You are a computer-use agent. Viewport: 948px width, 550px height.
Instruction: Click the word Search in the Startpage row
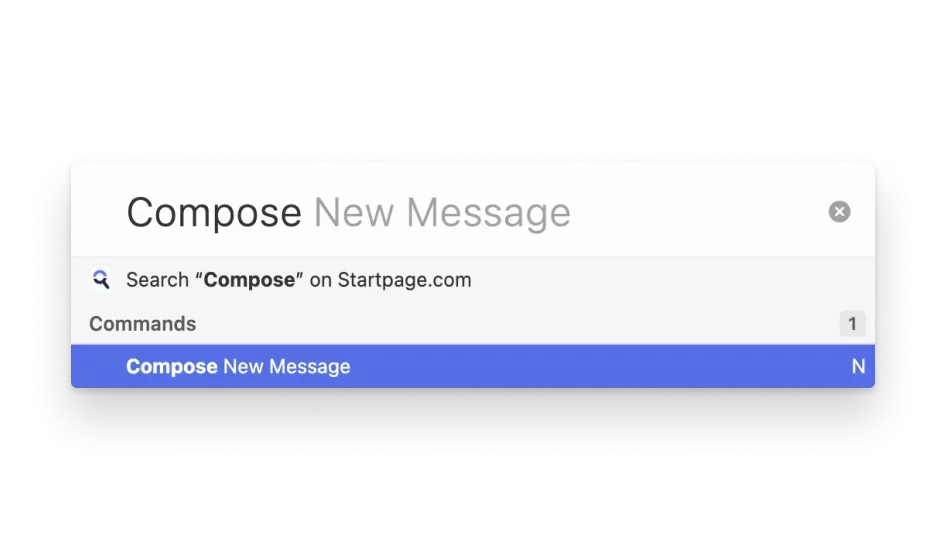tap(158, 280)
